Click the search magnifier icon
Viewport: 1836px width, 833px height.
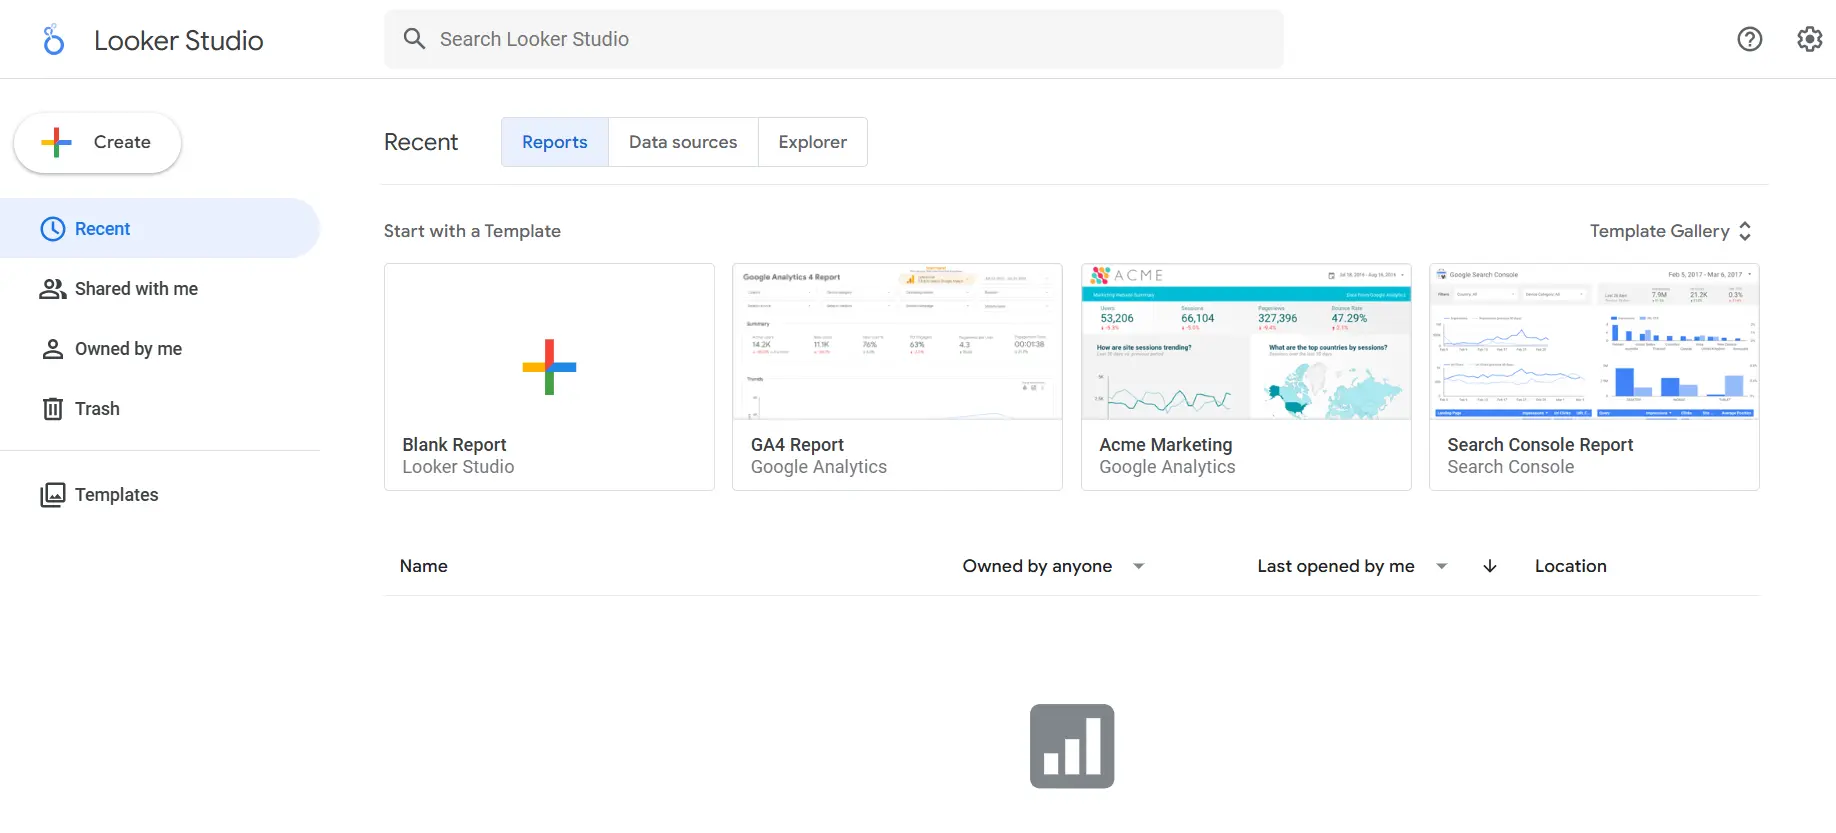click(414, 39)
